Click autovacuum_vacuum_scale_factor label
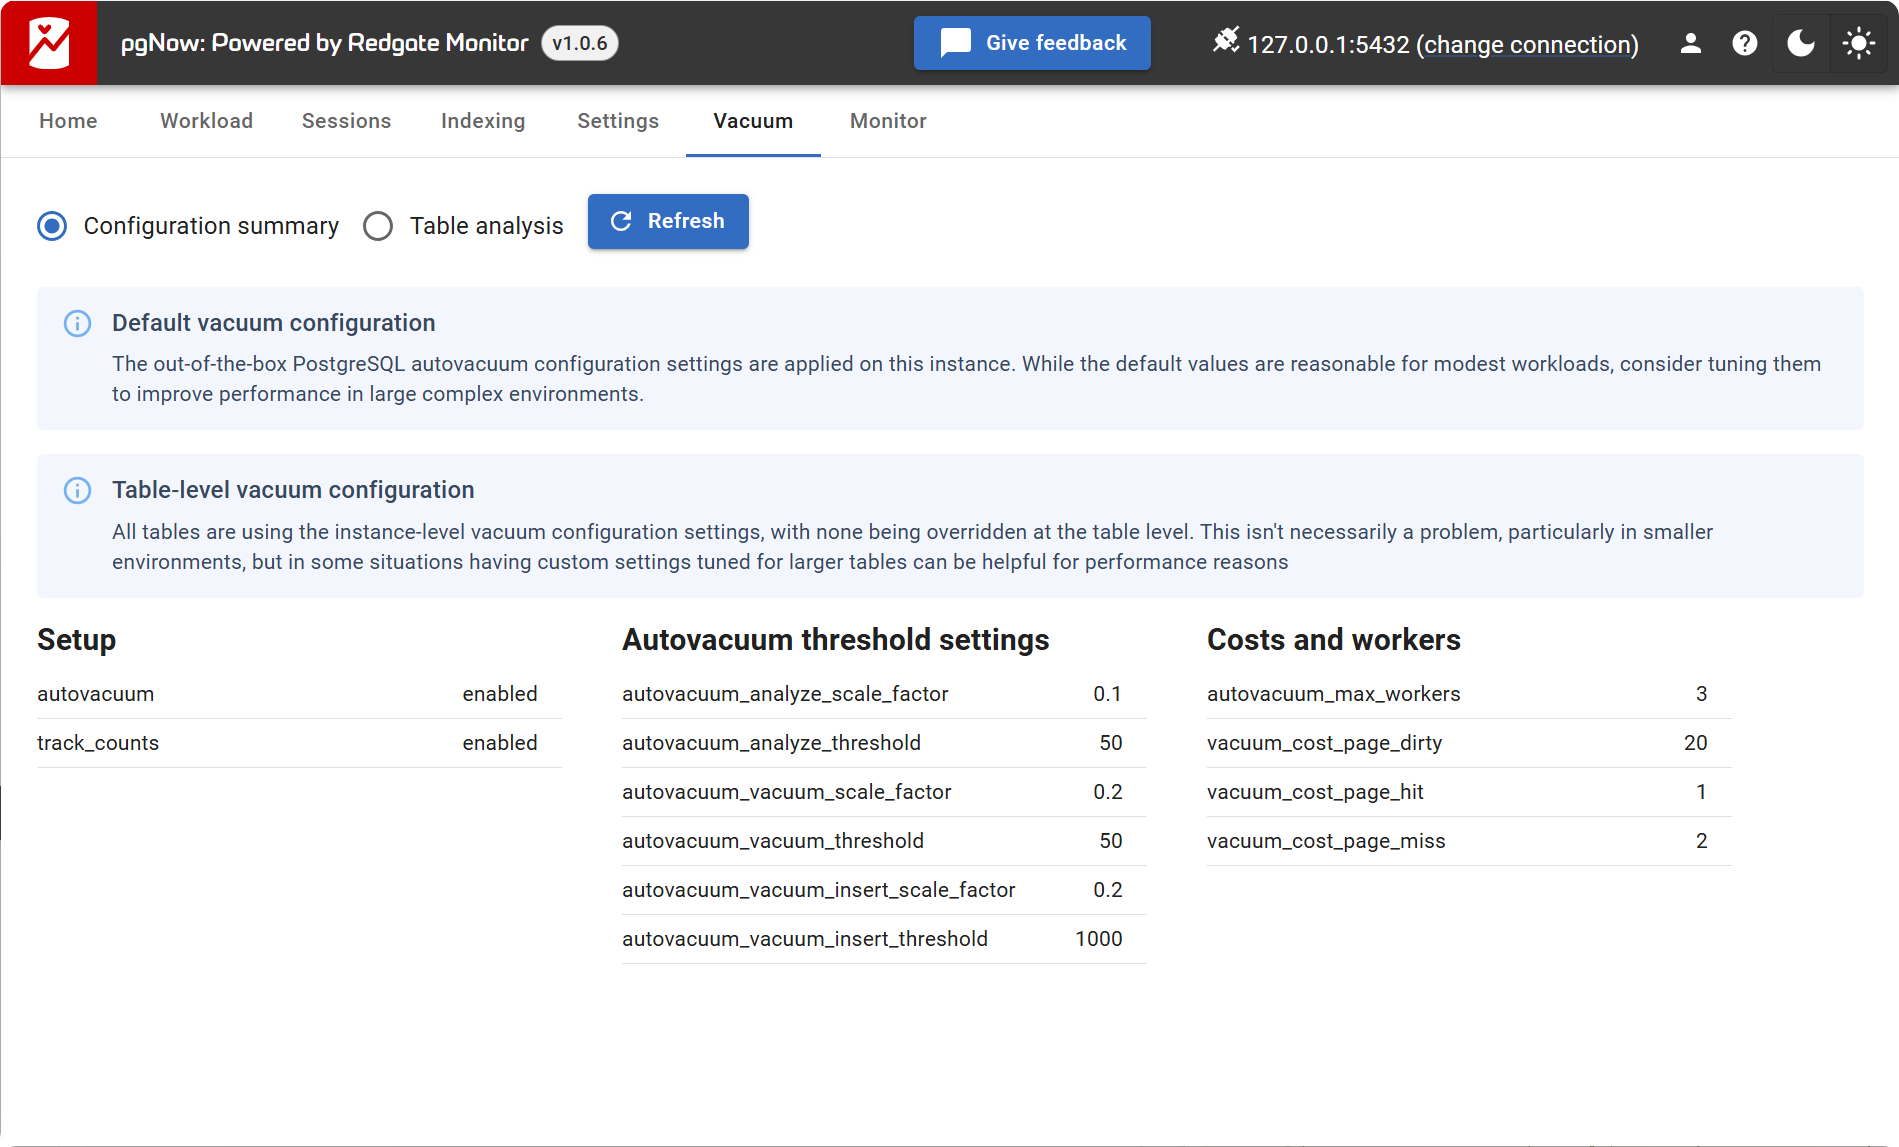This screenshot has width=1899, height=1147. click(x=787, y=792)
